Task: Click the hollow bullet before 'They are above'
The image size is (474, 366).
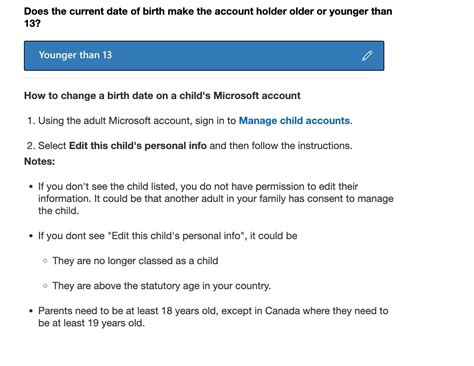Action: pos(45,286)
